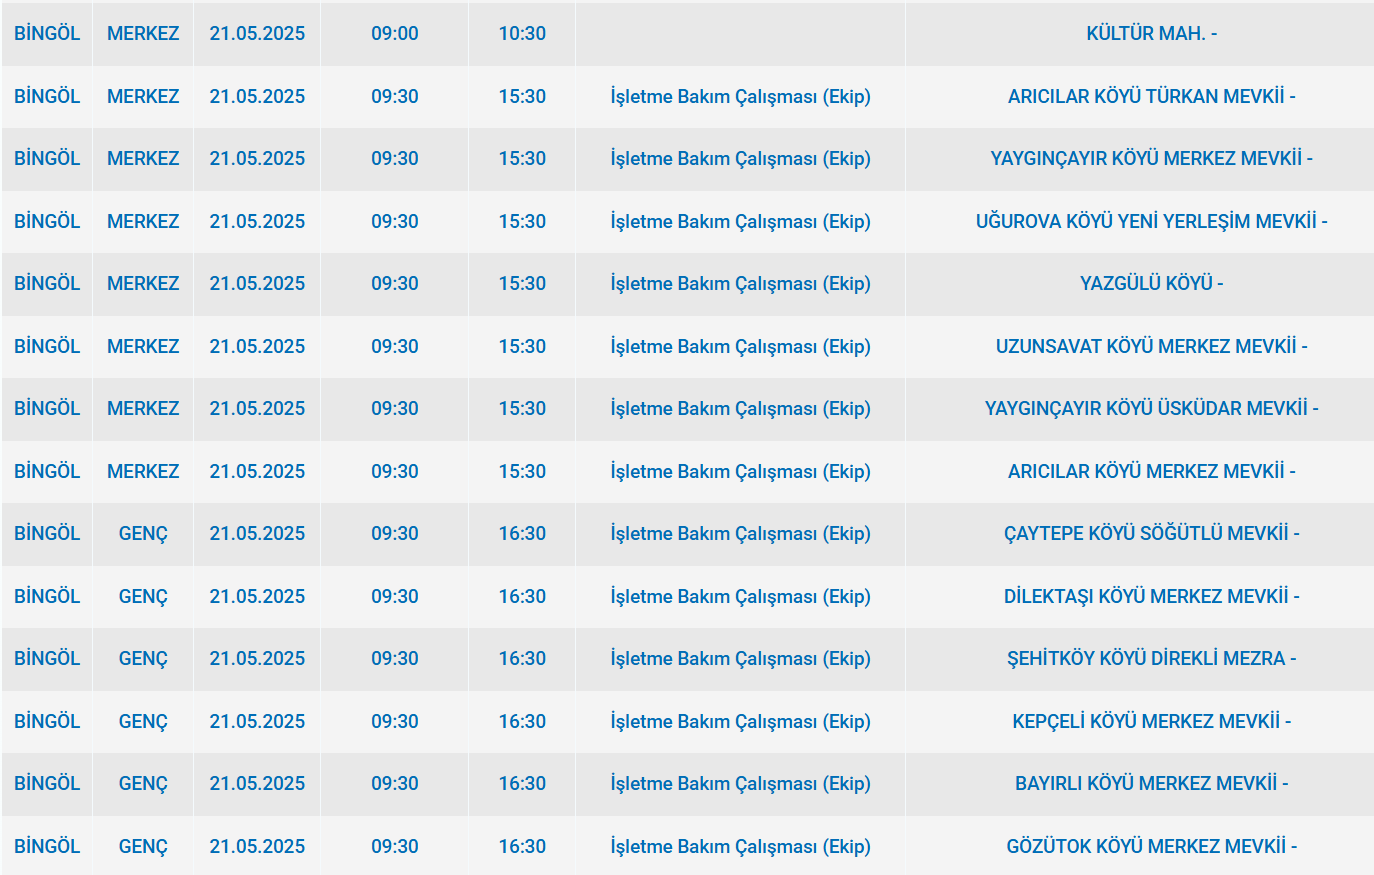Open UZUNSAVAT KÖYÜ MERKEZ MEVKİİ entry
The image size is (1374, 875).
point(1151,347)
